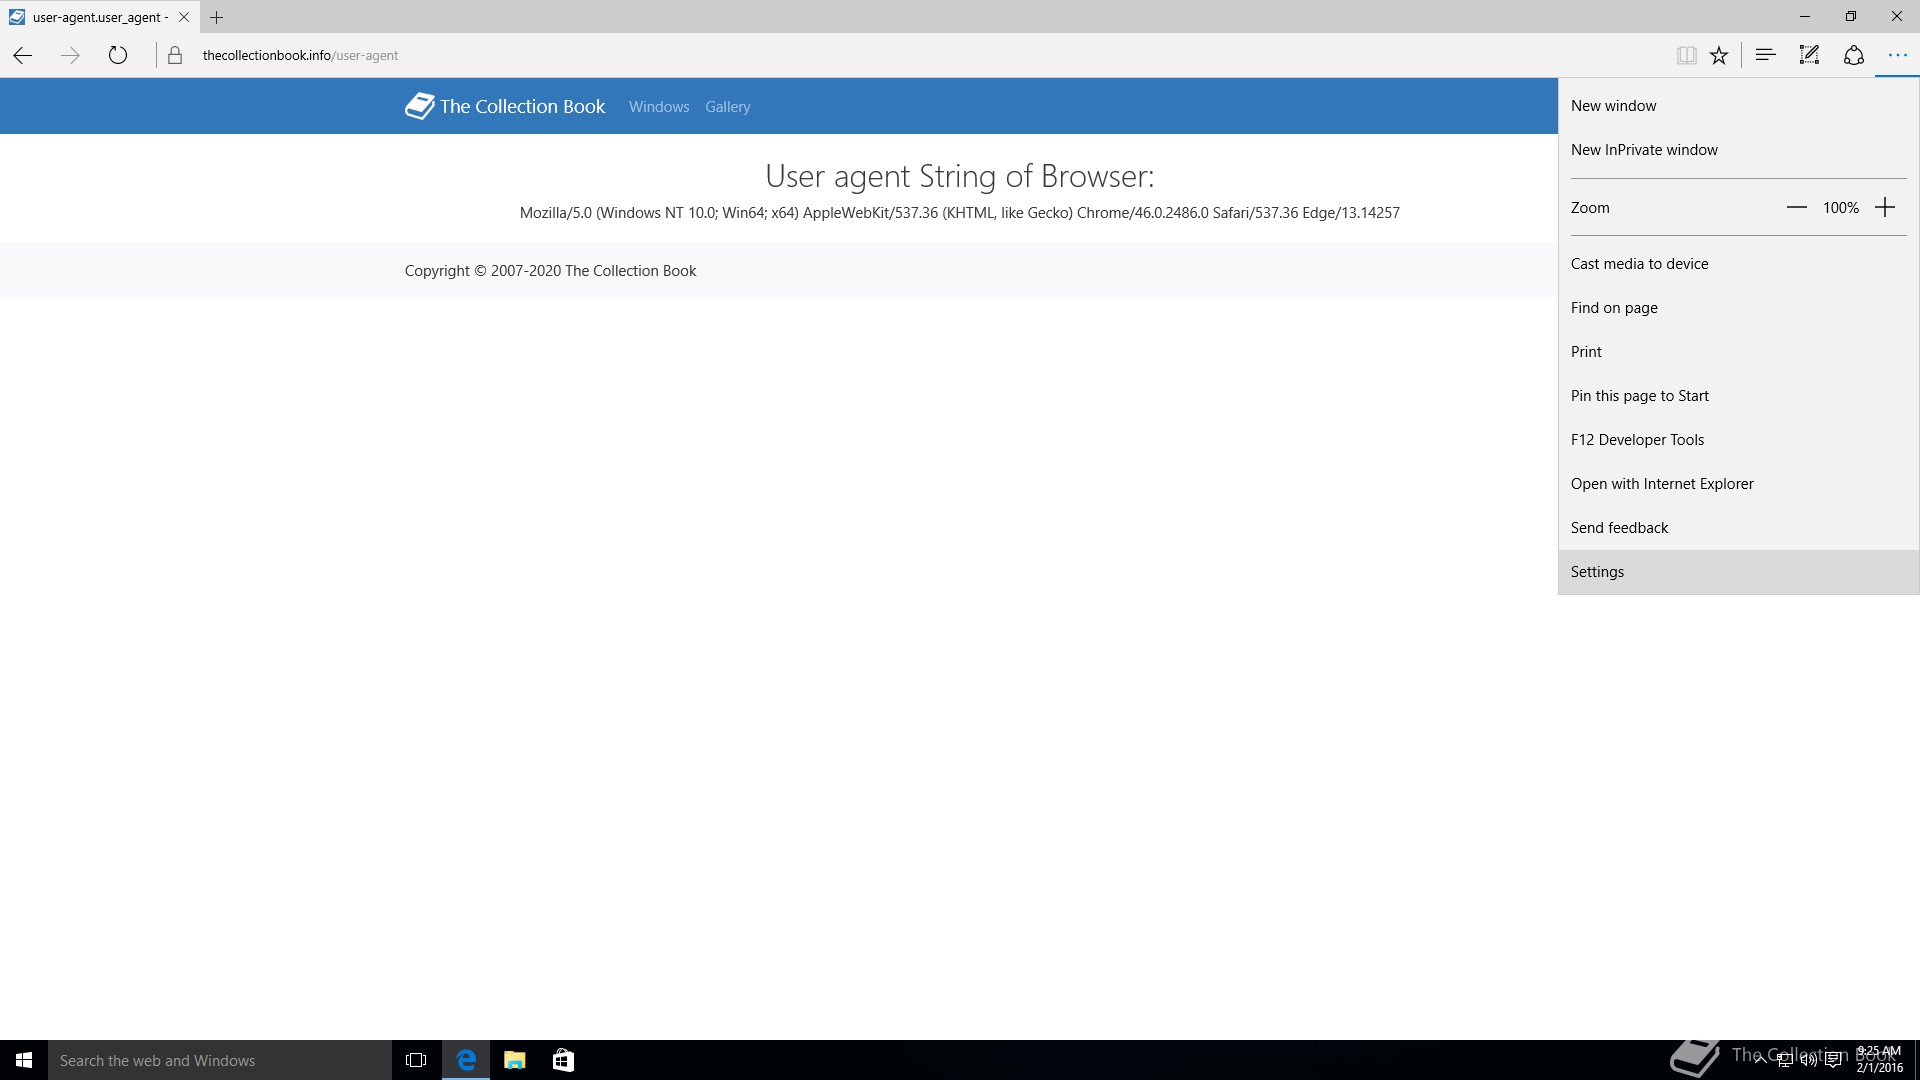This screenshot has width=1920, height=1080.
Task: Refresh the current page
Action: (x=118, y=56)
